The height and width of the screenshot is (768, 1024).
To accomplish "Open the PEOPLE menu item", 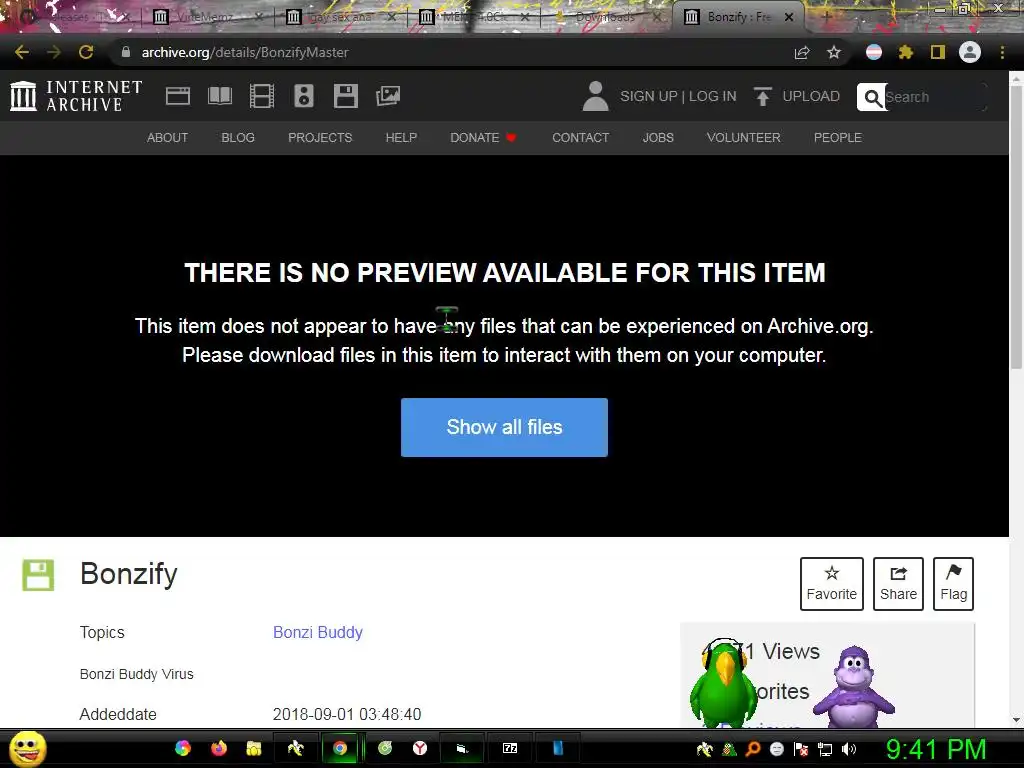I will (837, 138).
